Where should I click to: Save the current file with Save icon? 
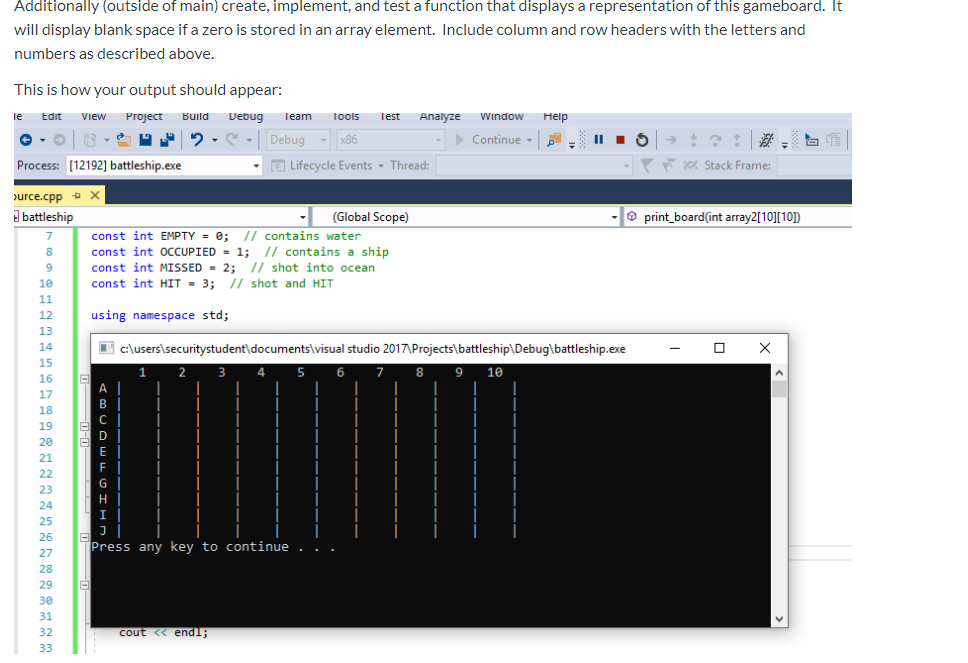click(x=146, y=140)
